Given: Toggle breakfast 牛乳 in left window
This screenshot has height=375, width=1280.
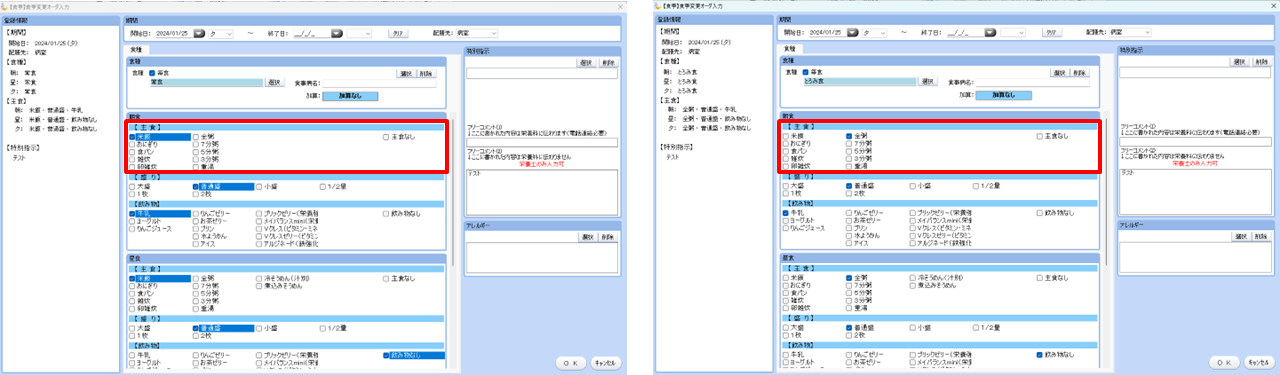Looking at the screenshot, I should pyautogui.click(x=132, y=213).
